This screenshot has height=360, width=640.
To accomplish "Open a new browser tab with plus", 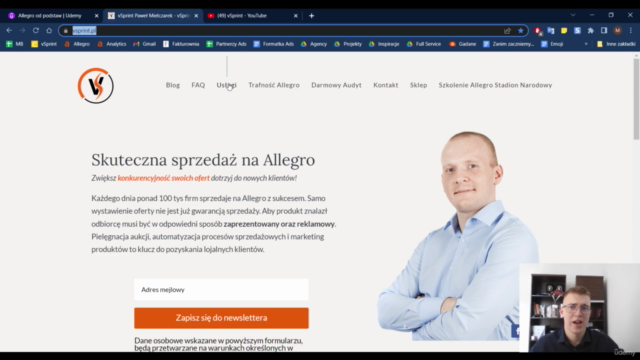I will point(311,16).
